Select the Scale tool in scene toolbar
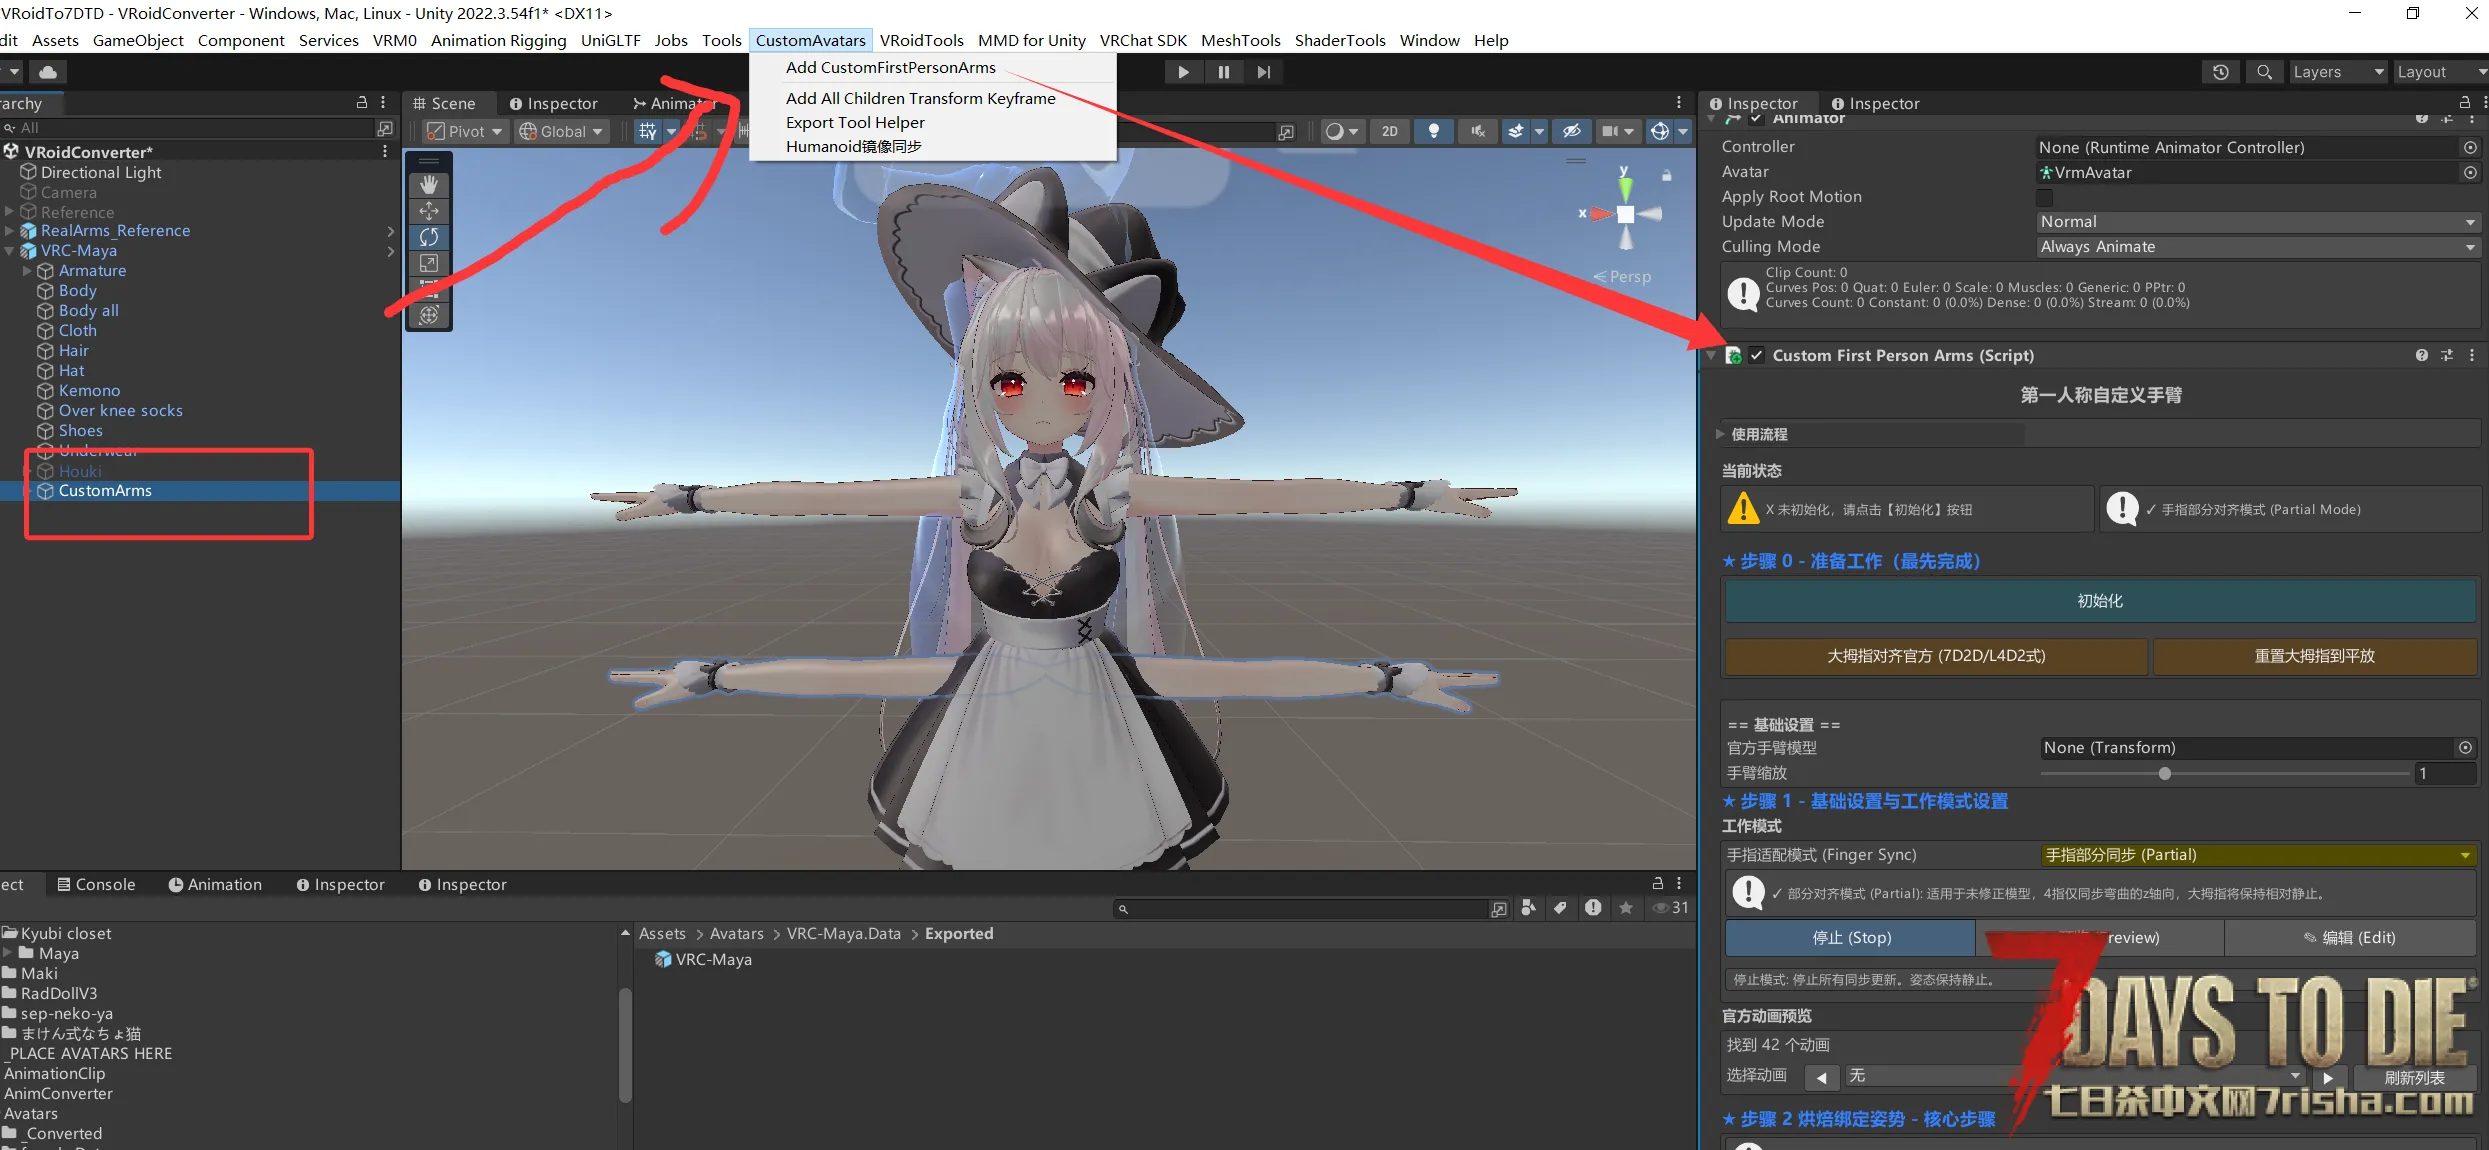This screenshot has height=1150, width=2489. [429, 263]
